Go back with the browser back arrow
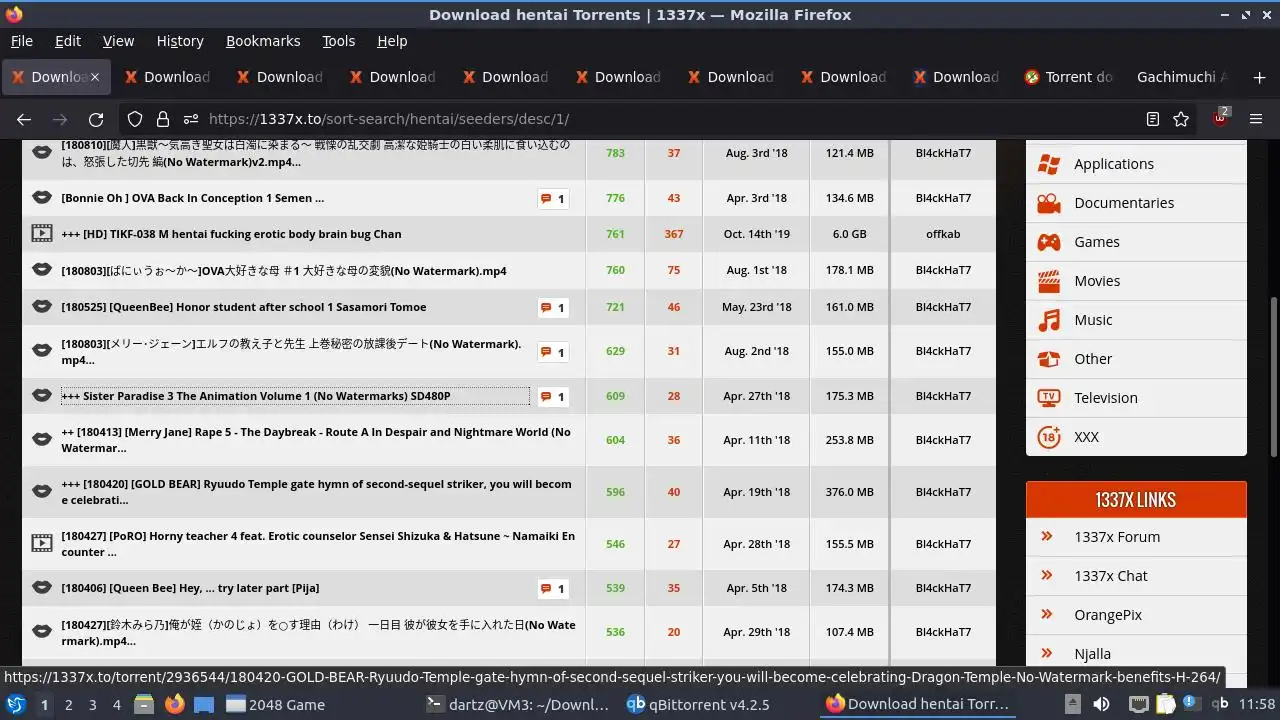1280x720 pixels. pos(24,119)
